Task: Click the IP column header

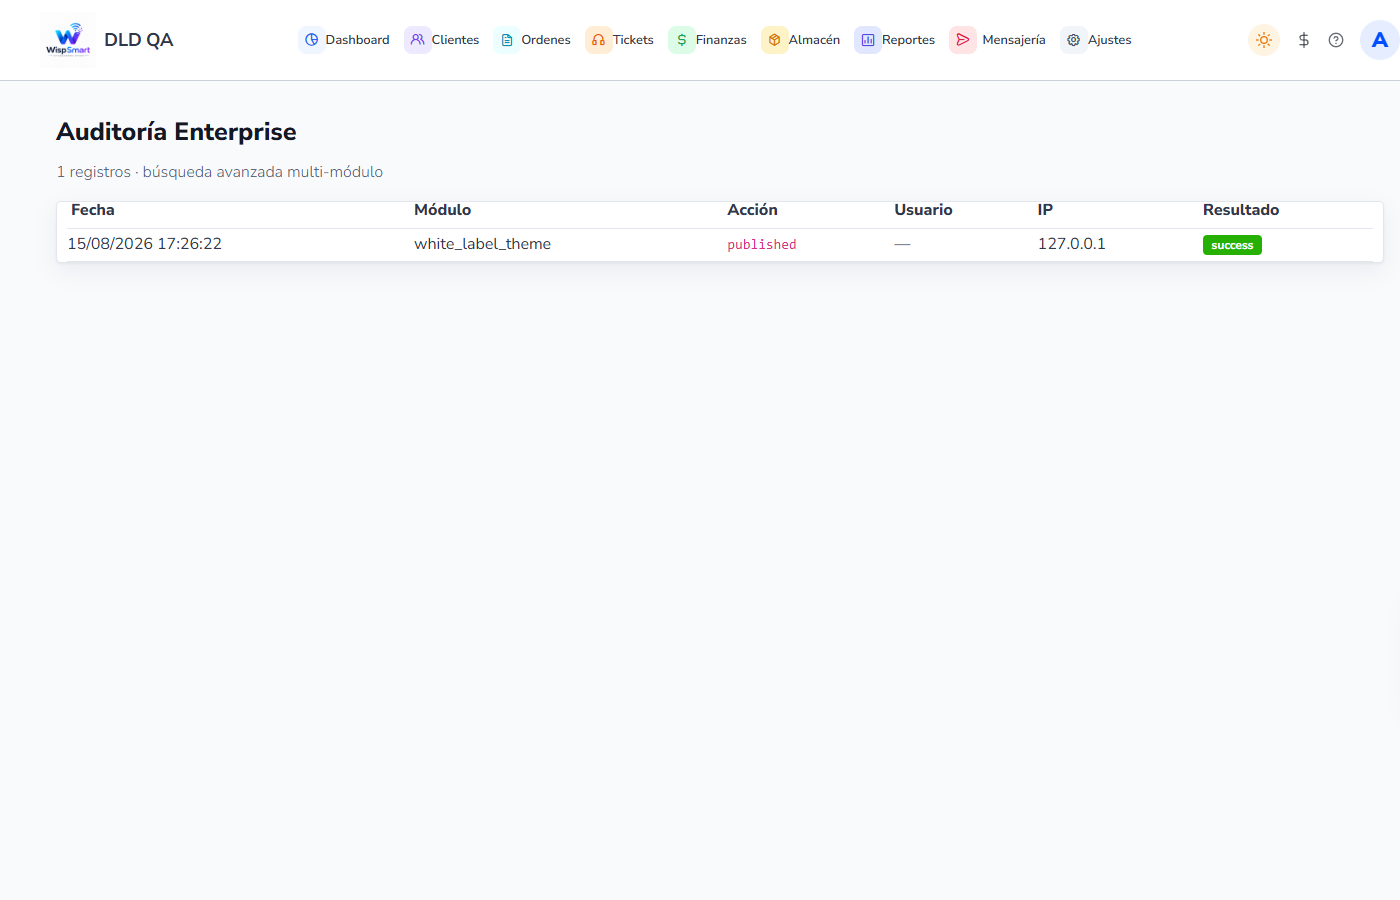Action: (x=1045, y=210)
